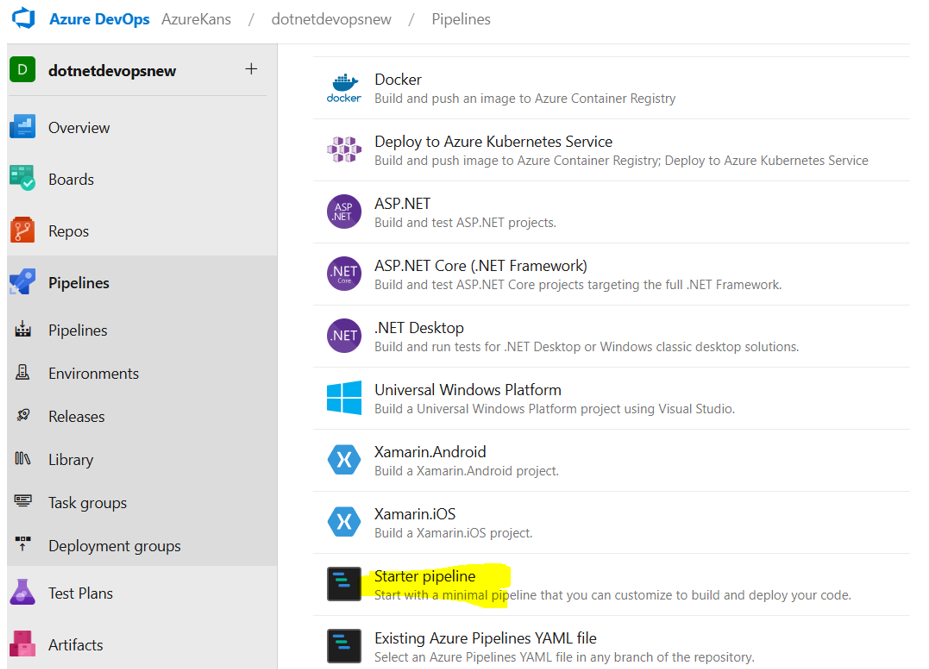Open Releases via its sidebar icon

22,416
